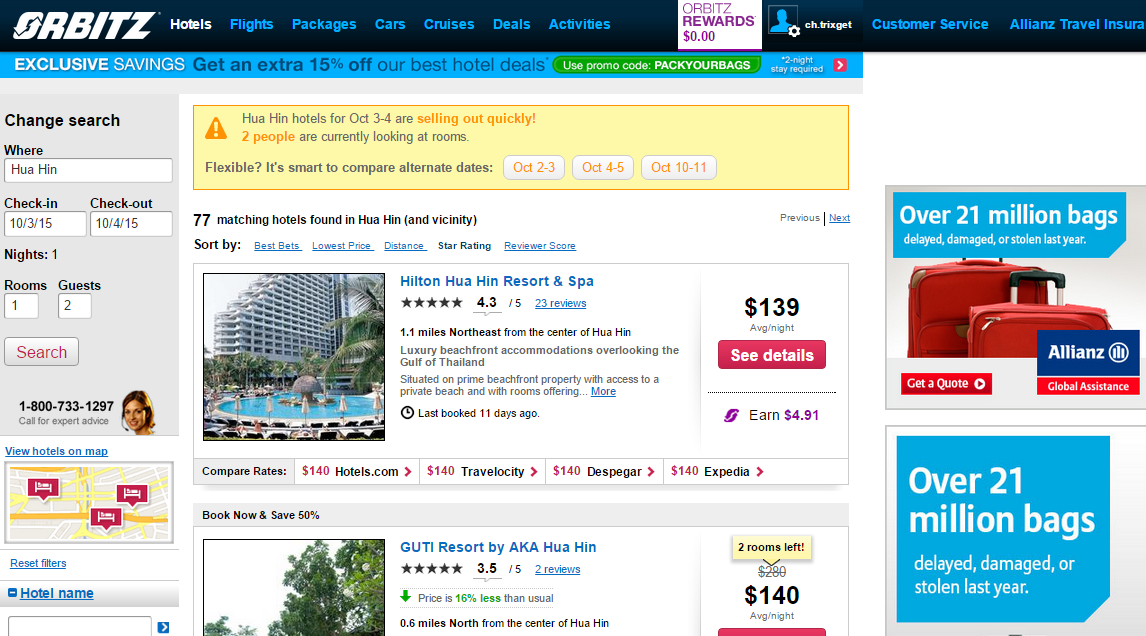Screen dimensions: 1146x636
Task: Sort results by Lowest Price
Action: [x=342, y=246]
